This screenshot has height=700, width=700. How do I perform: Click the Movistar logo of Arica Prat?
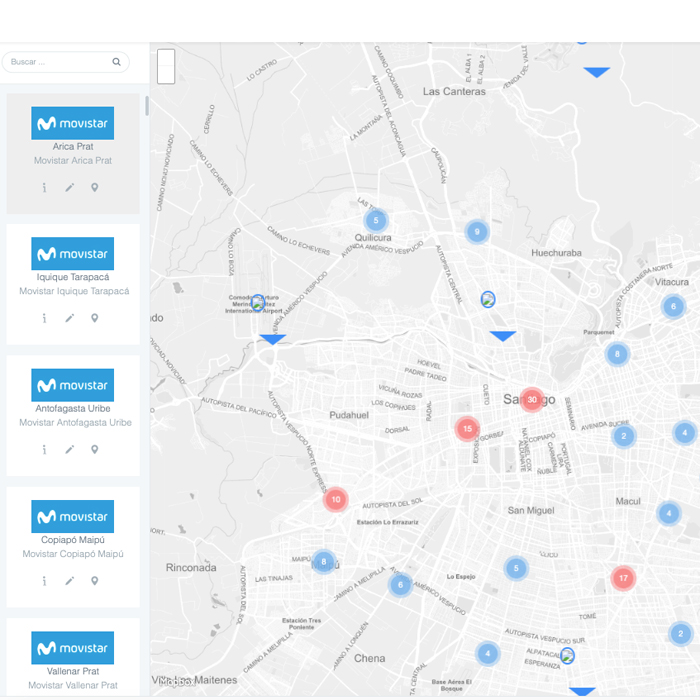click(72, 123)
